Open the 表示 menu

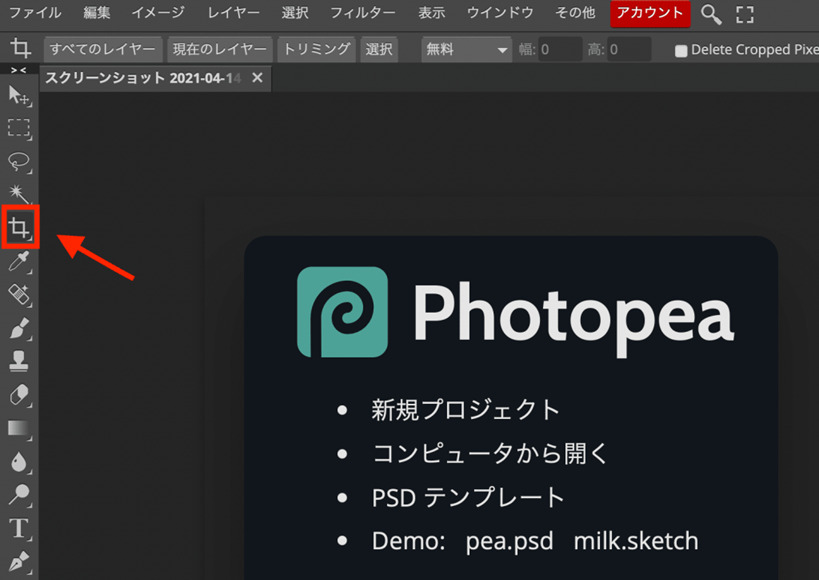(431, 13)
